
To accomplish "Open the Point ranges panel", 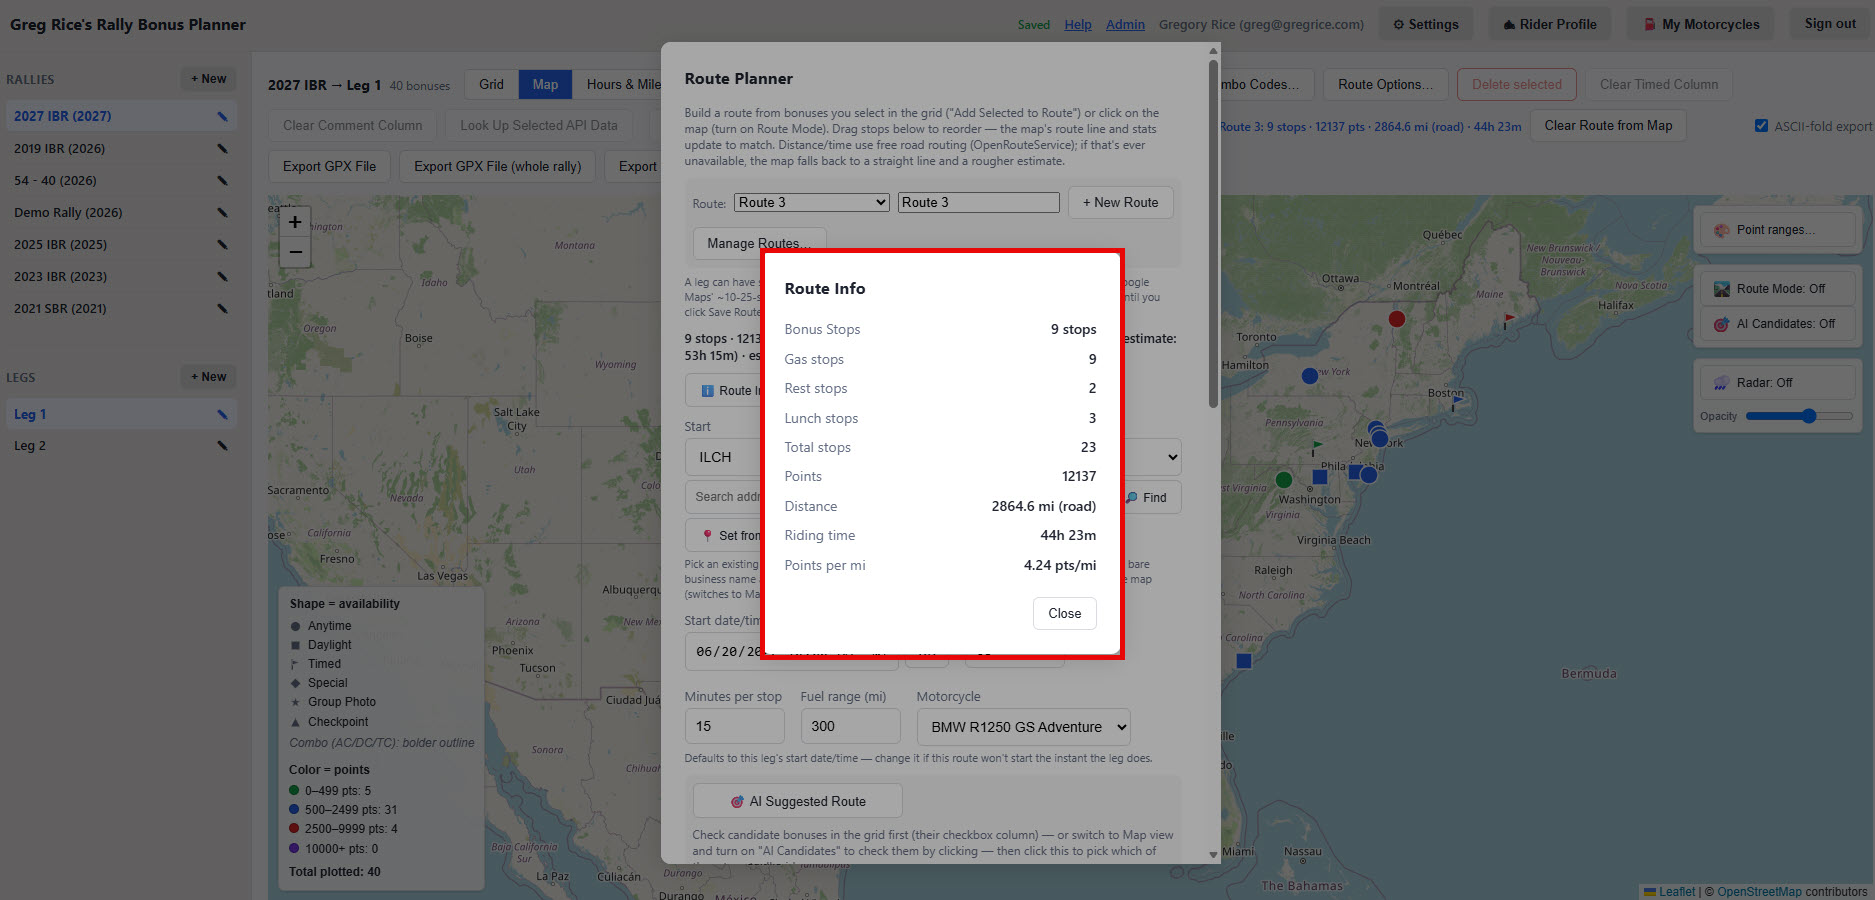I will pyautogui.click(x=1777, y=230).
